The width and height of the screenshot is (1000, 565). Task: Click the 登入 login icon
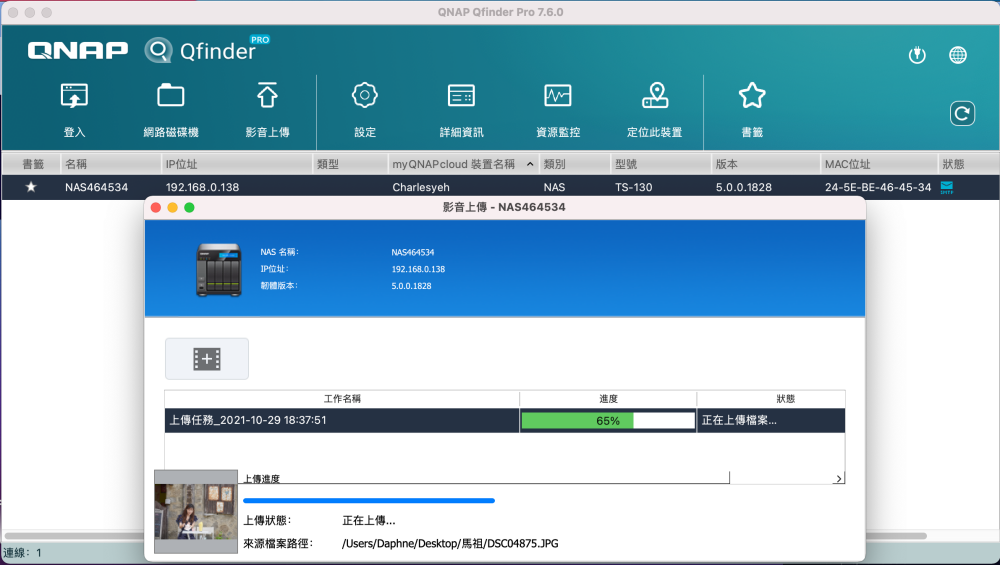[75, 97]
